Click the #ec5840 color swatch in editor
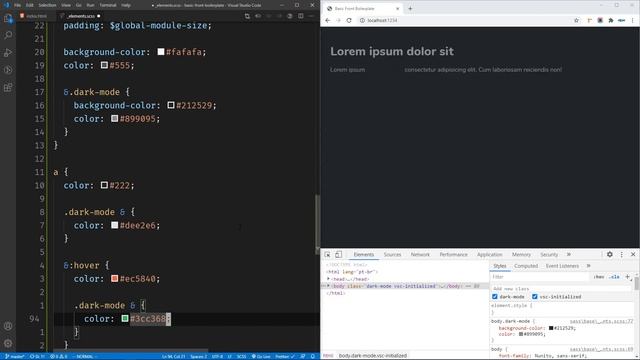 pyautogui.click(x=114, y=278)
